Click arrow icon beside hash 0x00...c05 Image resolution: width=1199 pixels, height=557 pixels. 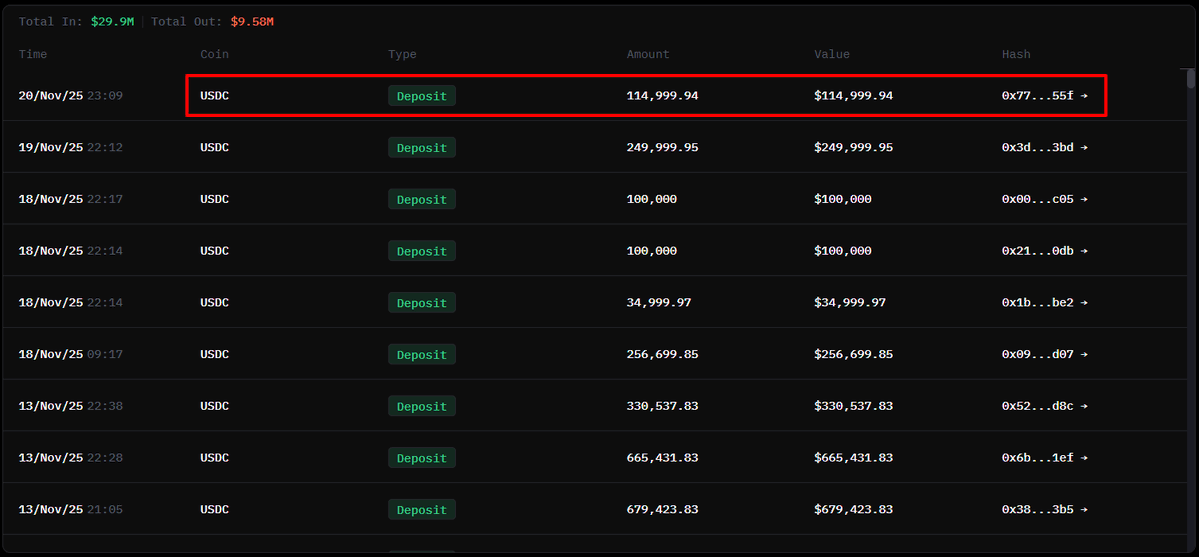[x=1084, y=200]
